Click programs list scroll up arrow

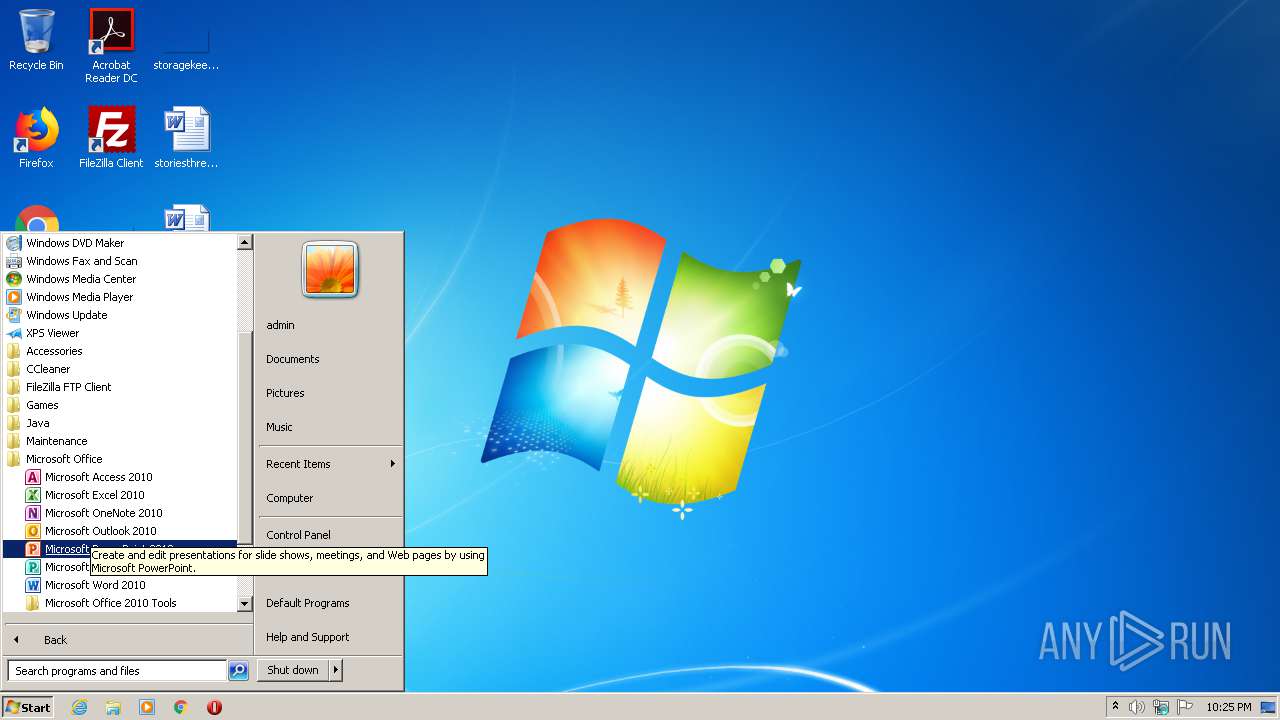[244, 242]
